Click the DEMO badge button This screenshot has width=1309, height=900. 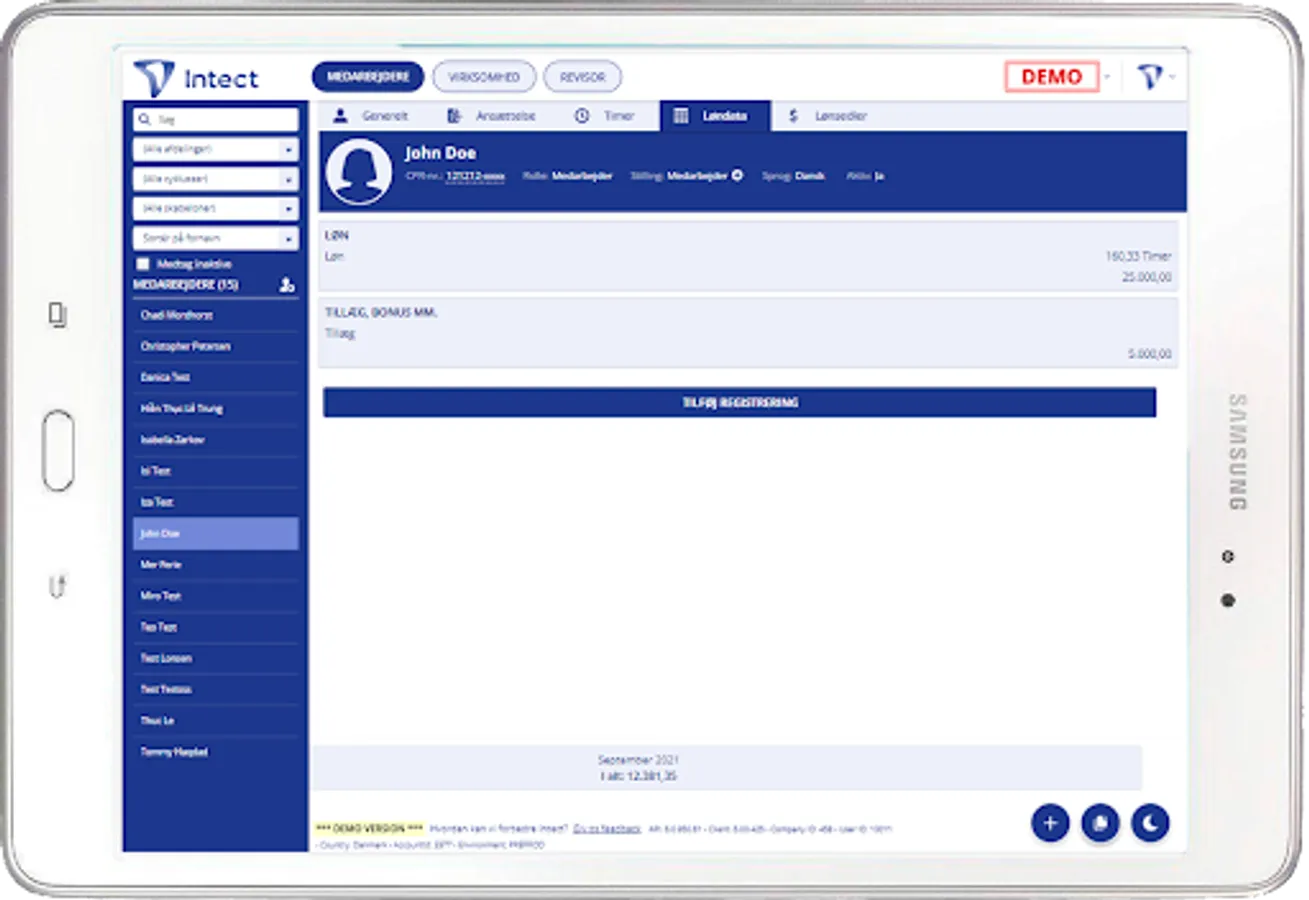[x=1052, y=77]
